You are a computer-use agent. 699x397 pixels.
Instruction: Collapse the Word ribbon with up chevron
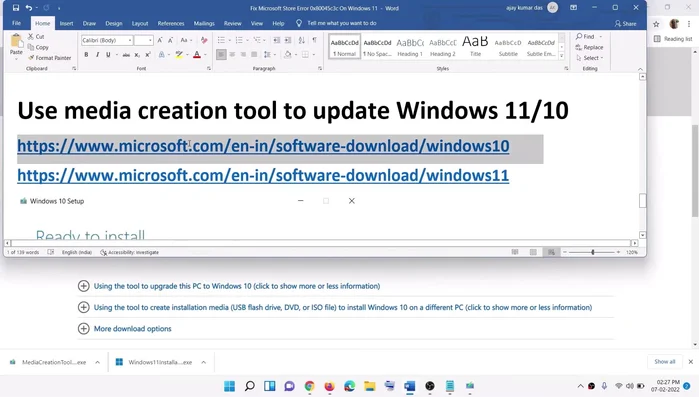pos(640,69)
